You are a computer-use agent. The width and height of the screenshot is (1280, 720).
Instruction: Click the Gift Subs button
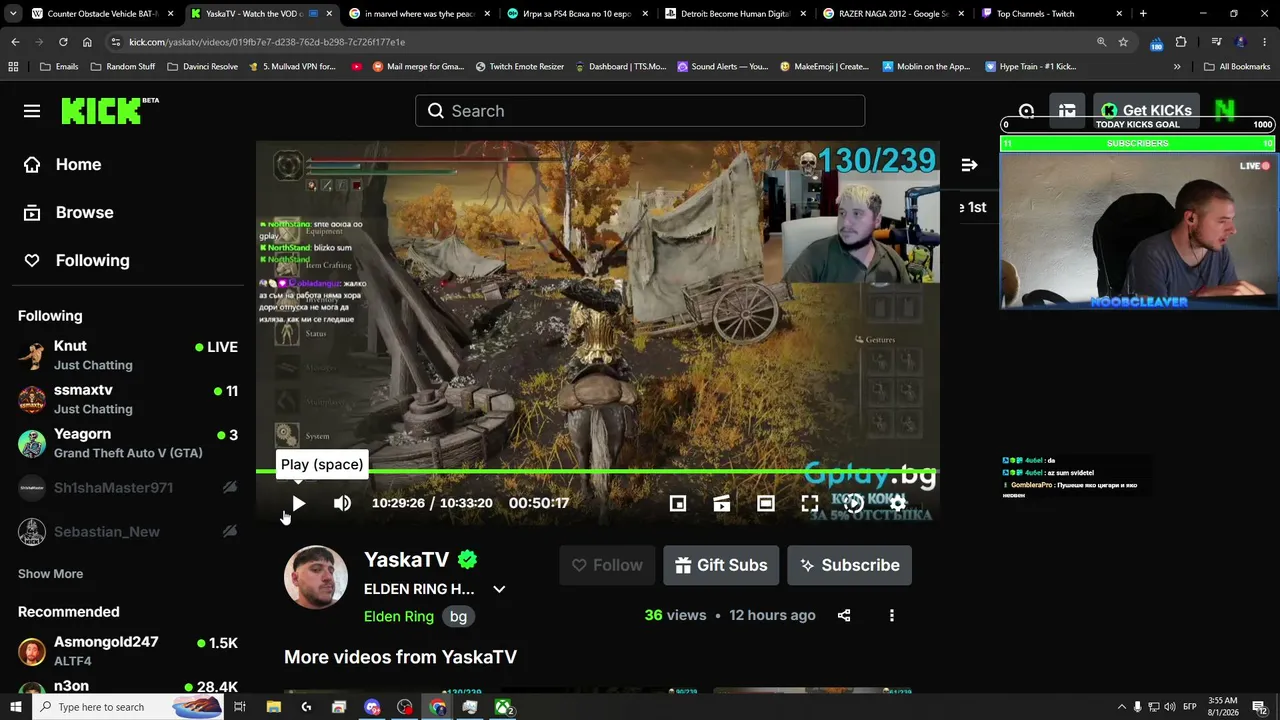(x=721, y=565)
